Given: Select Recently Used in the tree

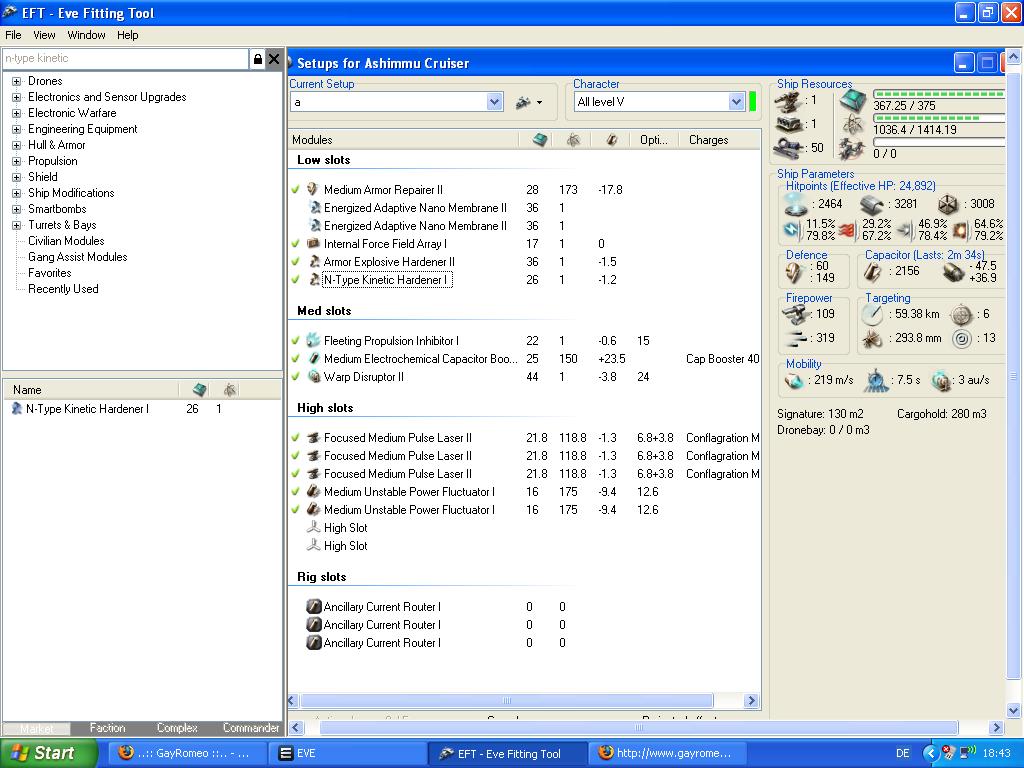Looking at the screenshot, I should tap(63, 289).
